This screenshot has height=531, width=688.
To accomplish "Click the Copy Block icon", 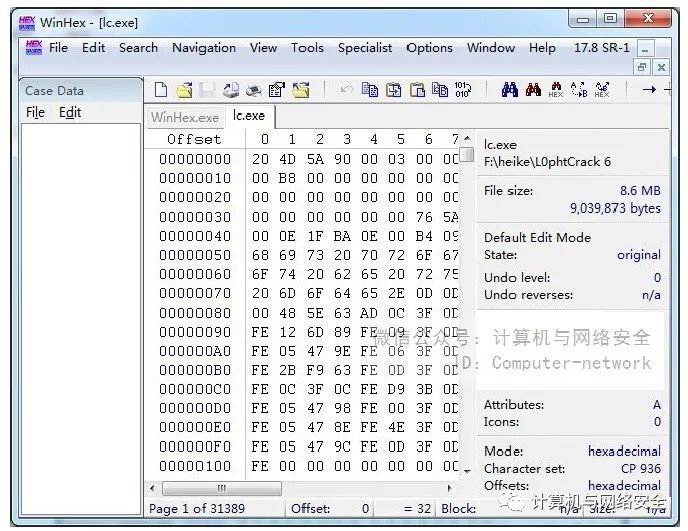I will click(x=370, y=90).
